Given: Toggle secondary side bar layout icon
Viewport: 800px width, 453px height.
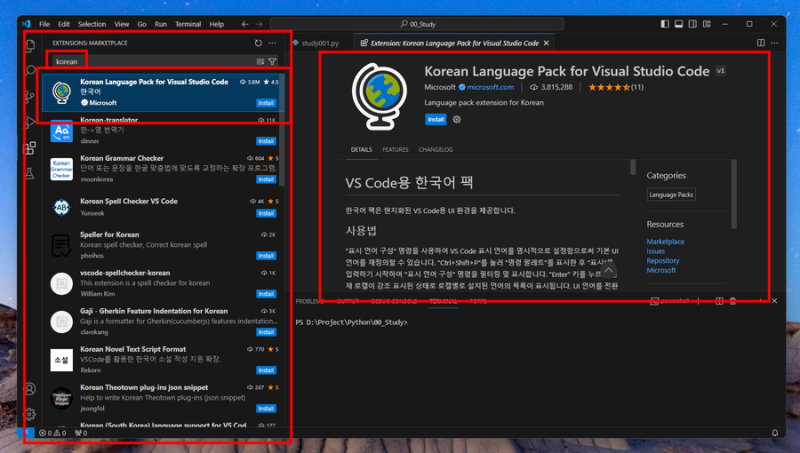Looking at the screenshot, I should [x=692, y=24].
